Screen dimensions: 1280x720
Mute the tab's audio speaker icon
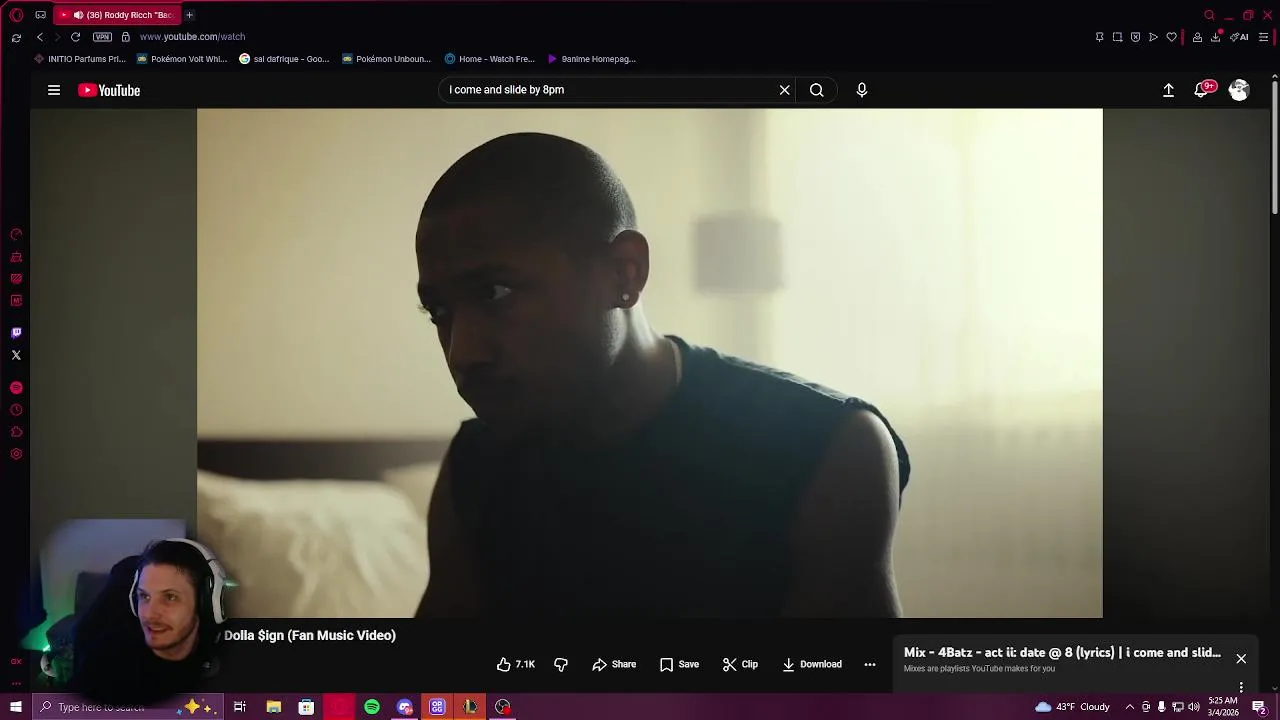pos(78,15)
